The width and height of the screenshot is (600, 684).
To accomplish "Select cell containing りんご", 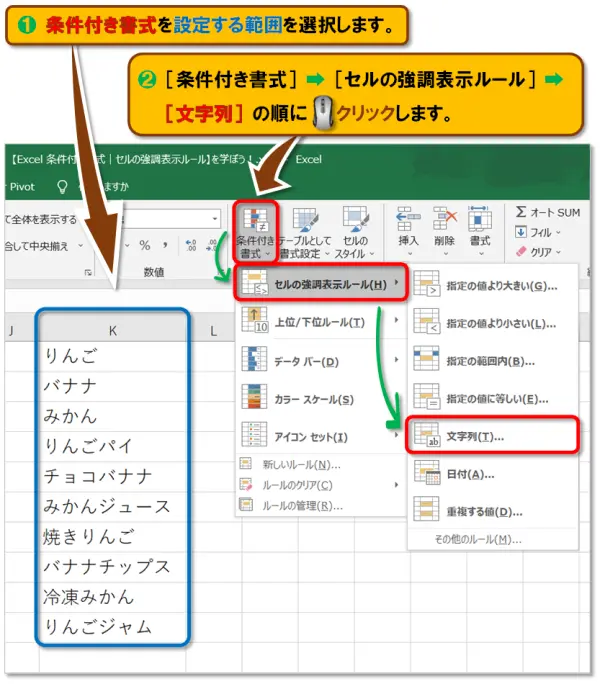I will click(x=113, y=356).
